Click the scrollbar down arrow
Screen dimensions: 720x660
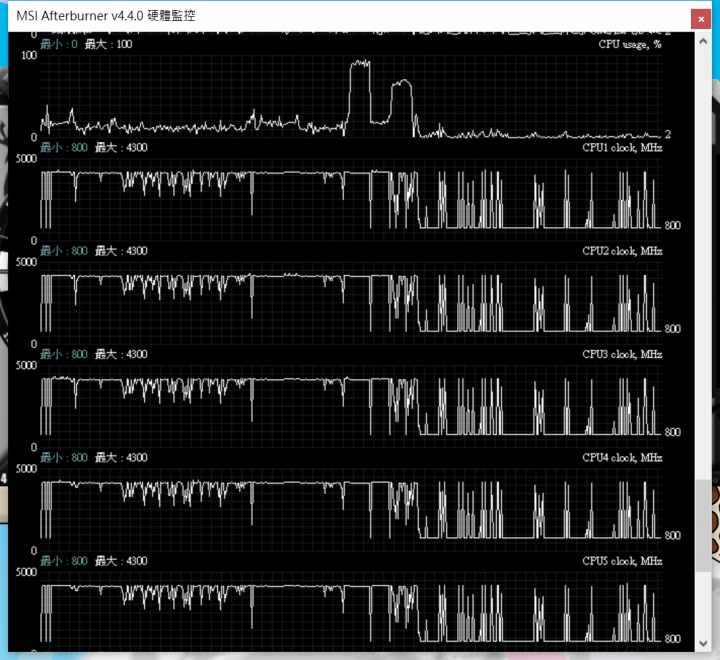point(703,643)
